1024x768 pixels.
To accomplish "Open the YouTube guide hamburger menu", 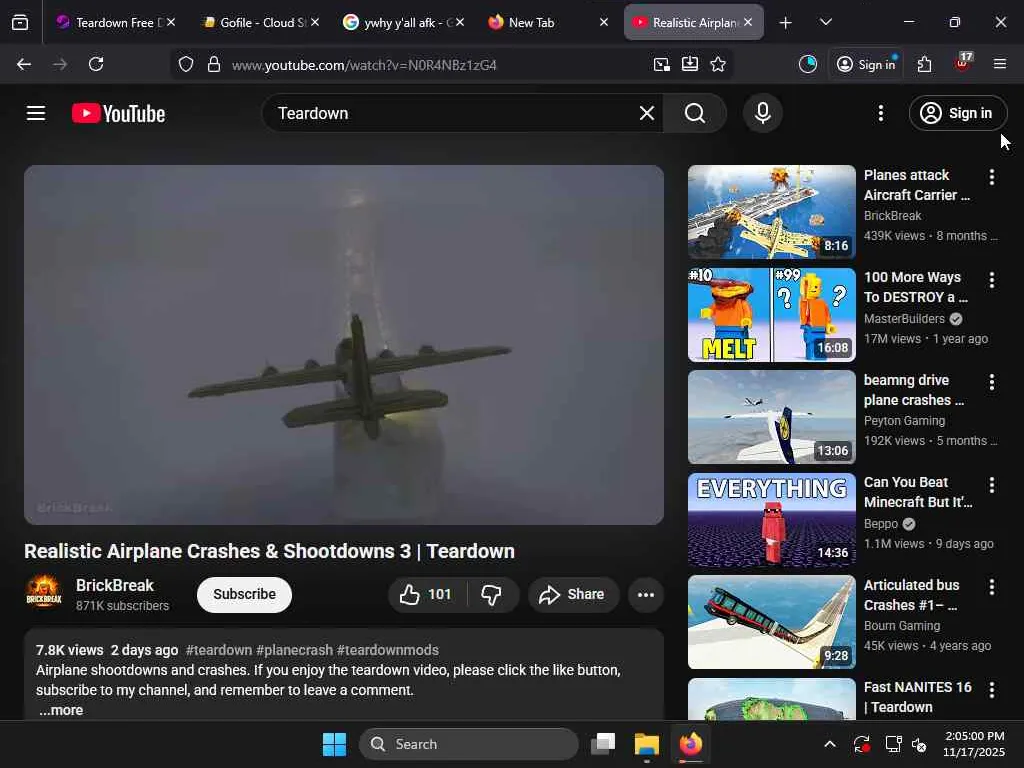I will coord(36,113).
